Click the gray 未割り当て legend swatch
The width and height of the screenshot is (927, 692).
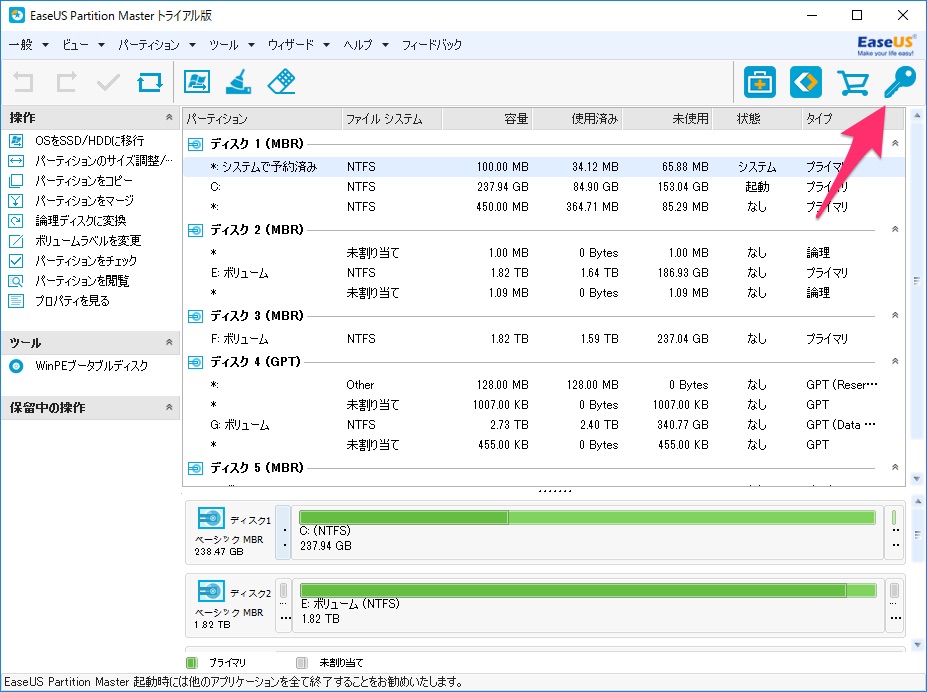click(x=302, y=662)
